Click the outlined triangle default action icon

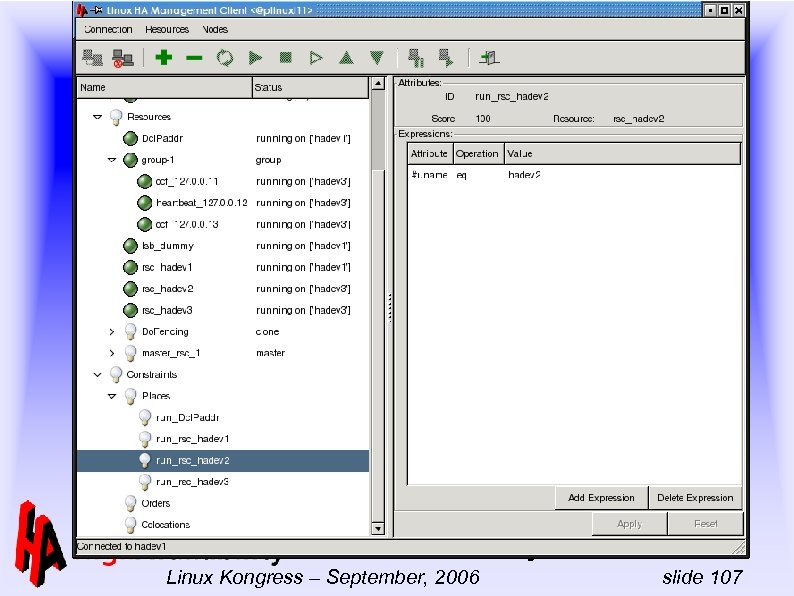[x=315, y=58]
